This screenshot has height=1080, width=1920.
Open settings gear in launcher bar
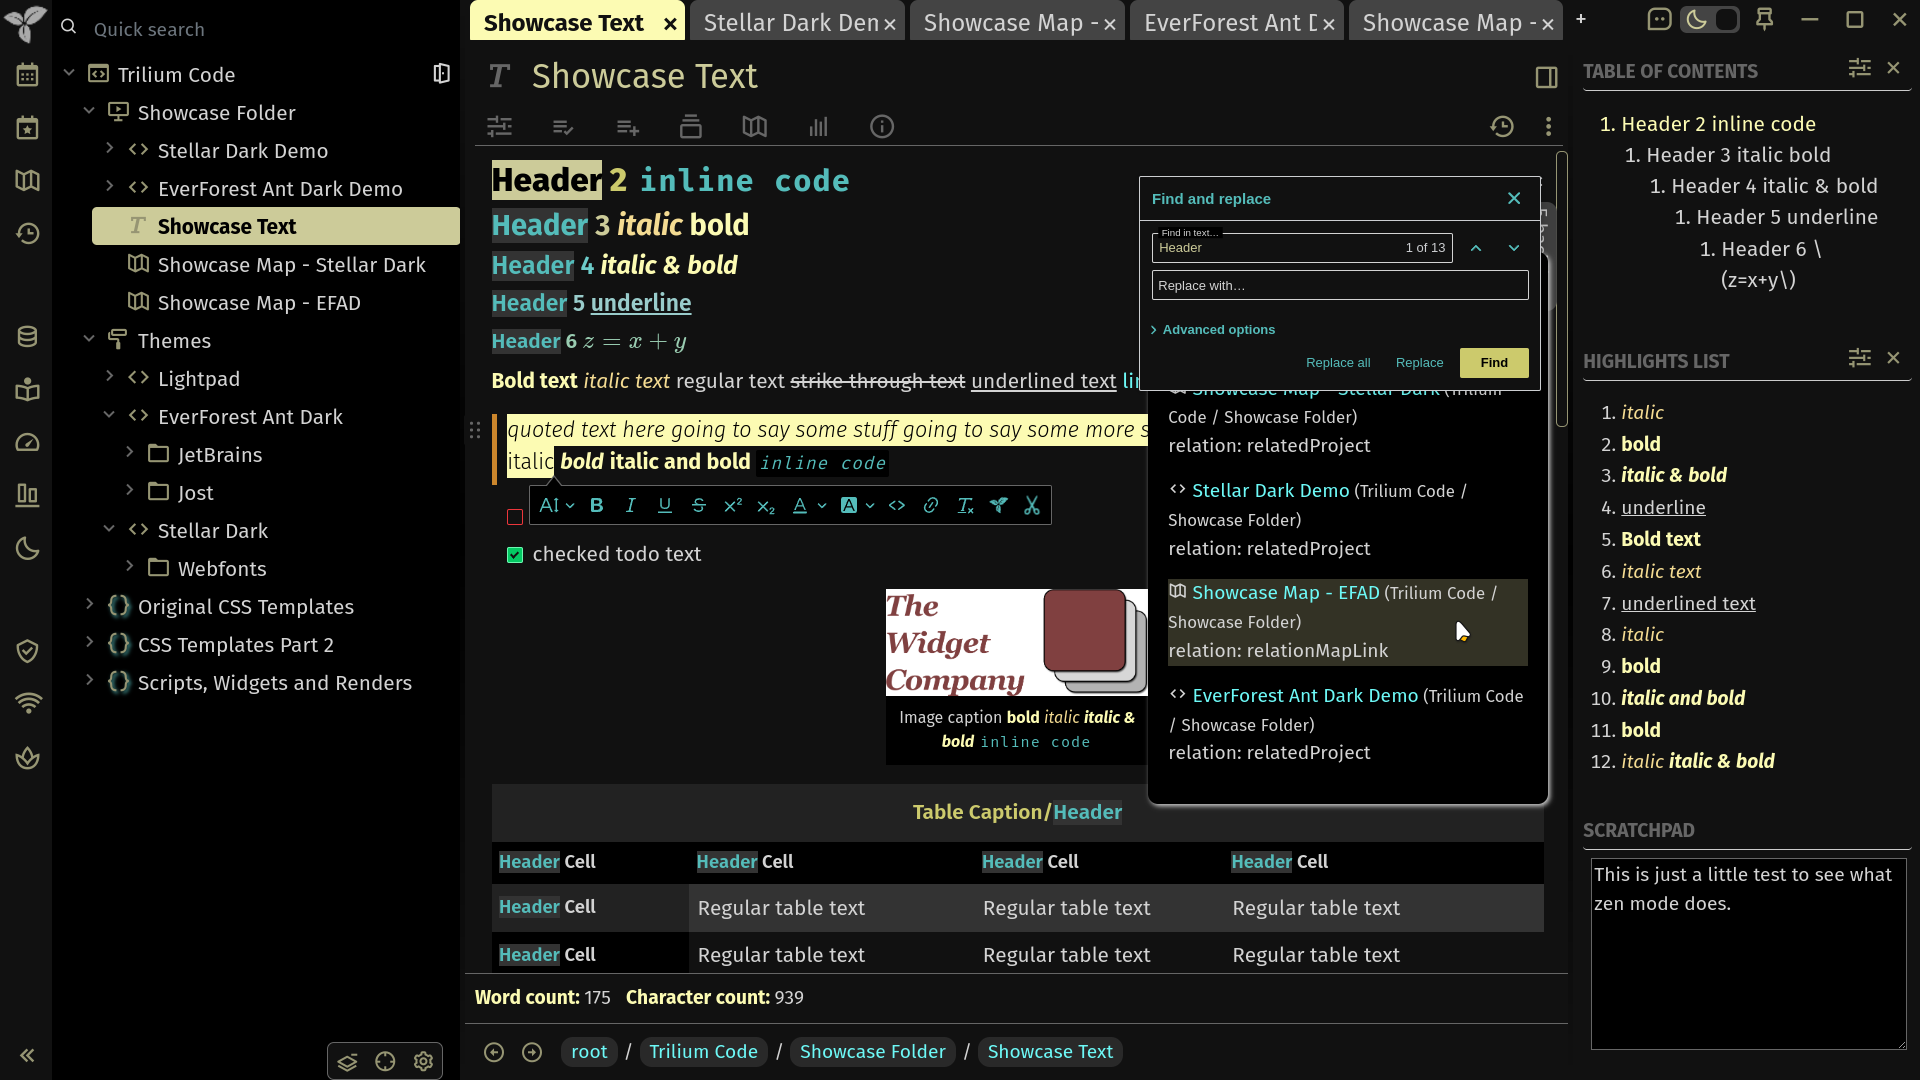coord(423,1062)
